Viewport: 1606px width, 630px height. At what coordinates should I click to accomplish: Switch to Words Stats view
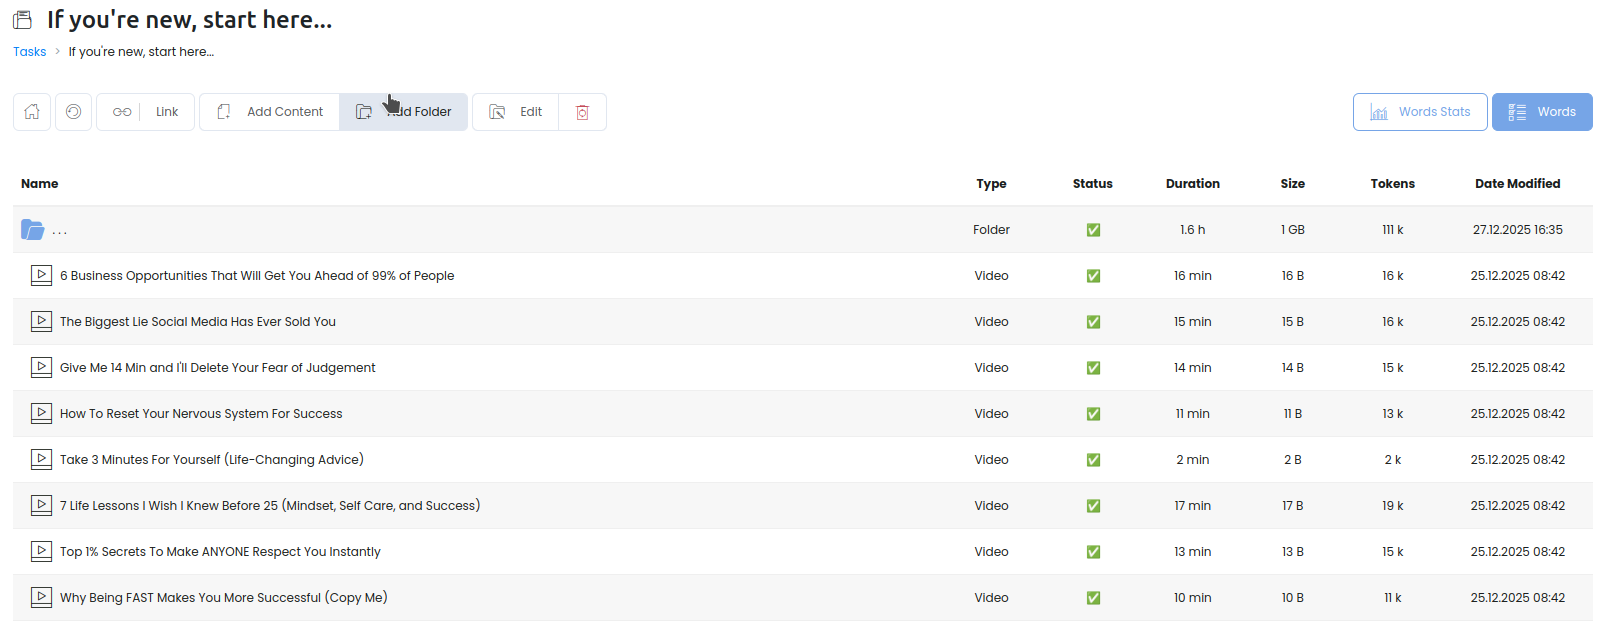pos(1420,112)
